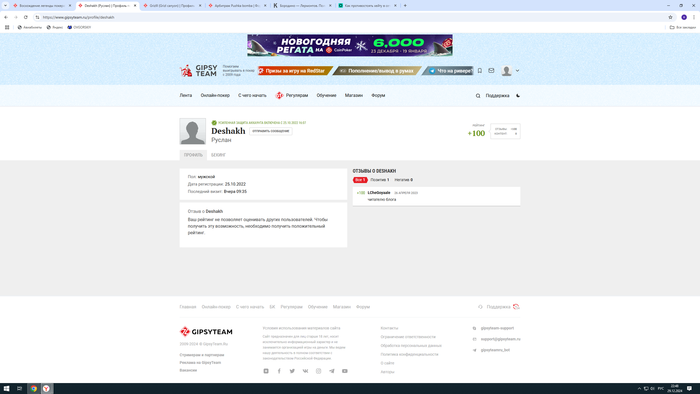Open the gipsyteamru_bot Telegram link
The image size is (700, 394).
point(495,350)
